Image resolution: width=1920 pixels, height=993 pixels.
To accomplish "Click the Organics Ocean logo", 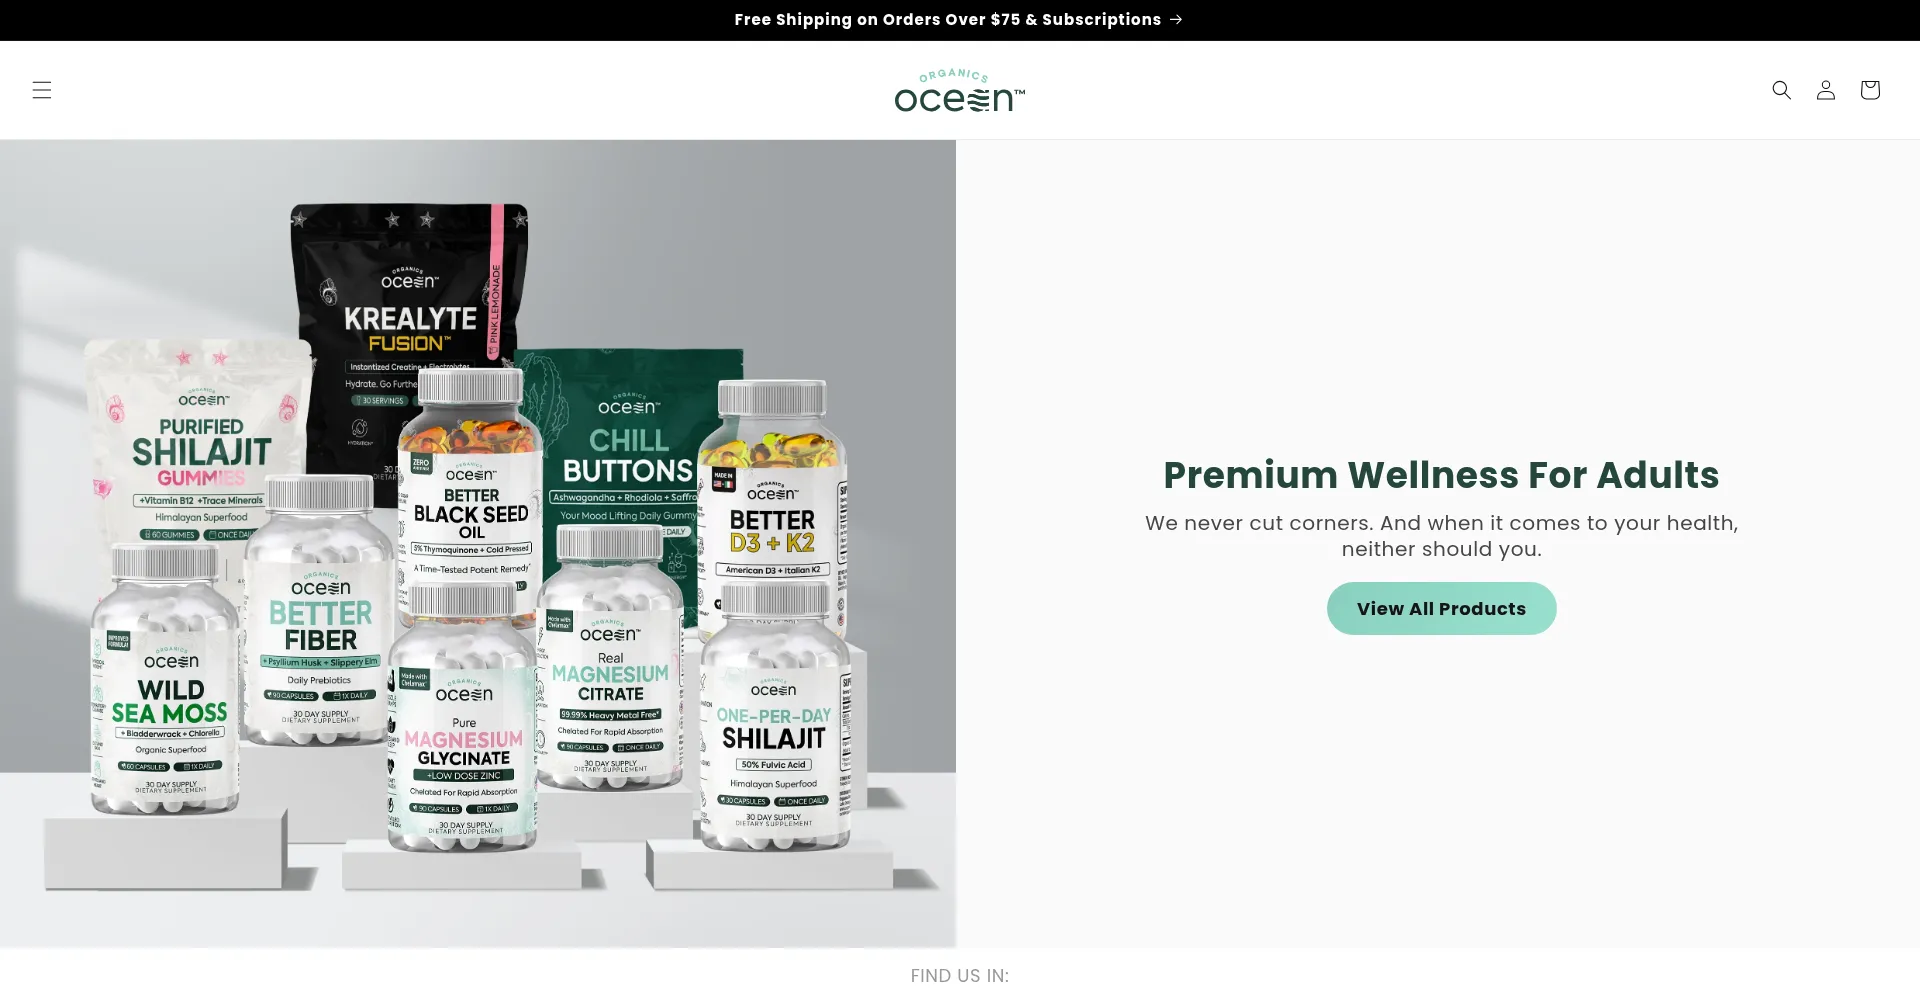I will (959, 90).
